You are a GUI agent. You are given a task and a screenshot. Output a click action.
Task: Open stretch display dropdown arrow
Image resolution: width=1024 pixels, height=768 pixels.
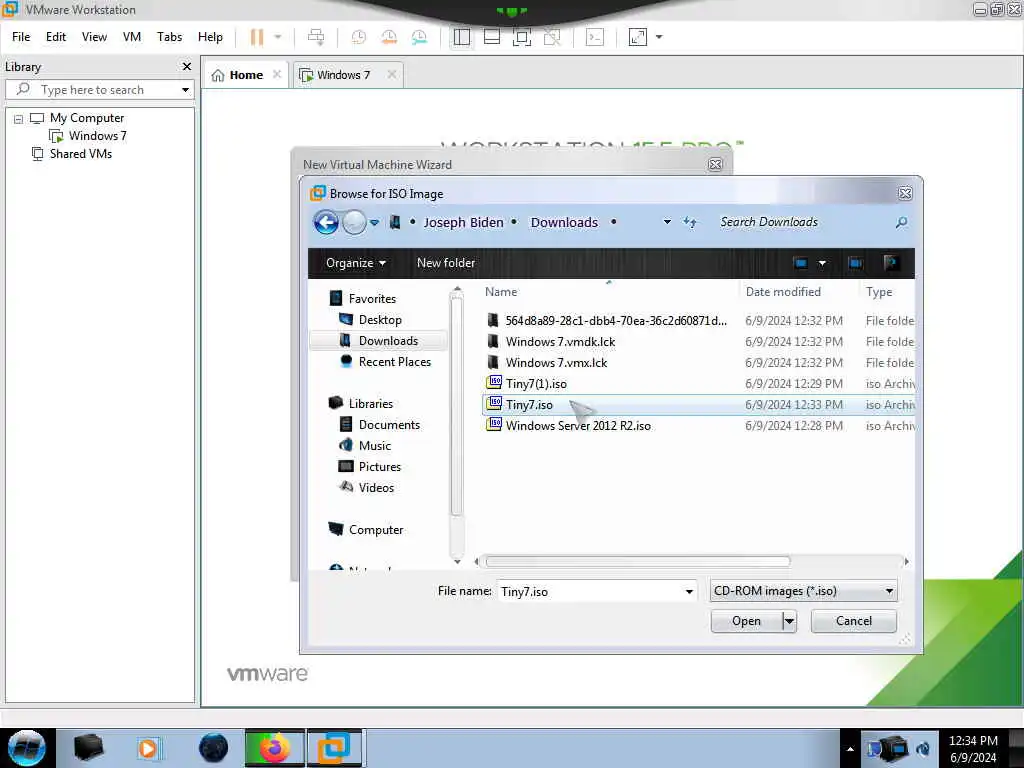pos(659,37)
